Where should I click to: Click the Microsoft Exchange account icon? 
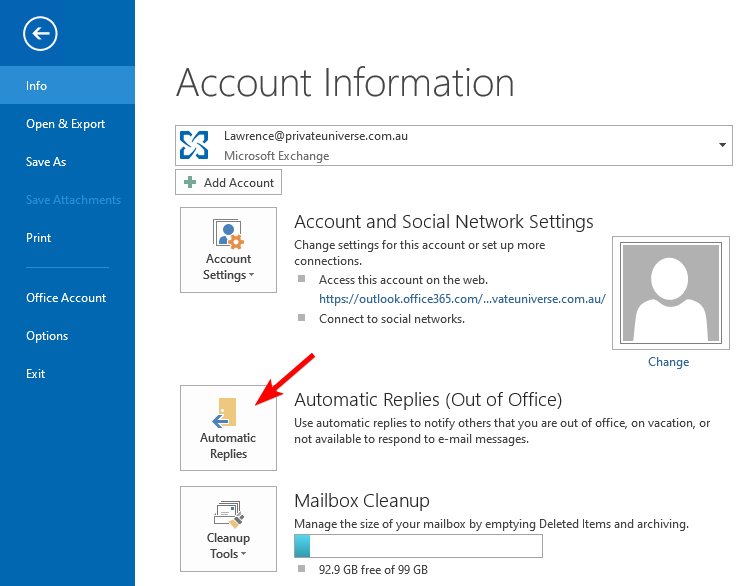click(193, 146)
